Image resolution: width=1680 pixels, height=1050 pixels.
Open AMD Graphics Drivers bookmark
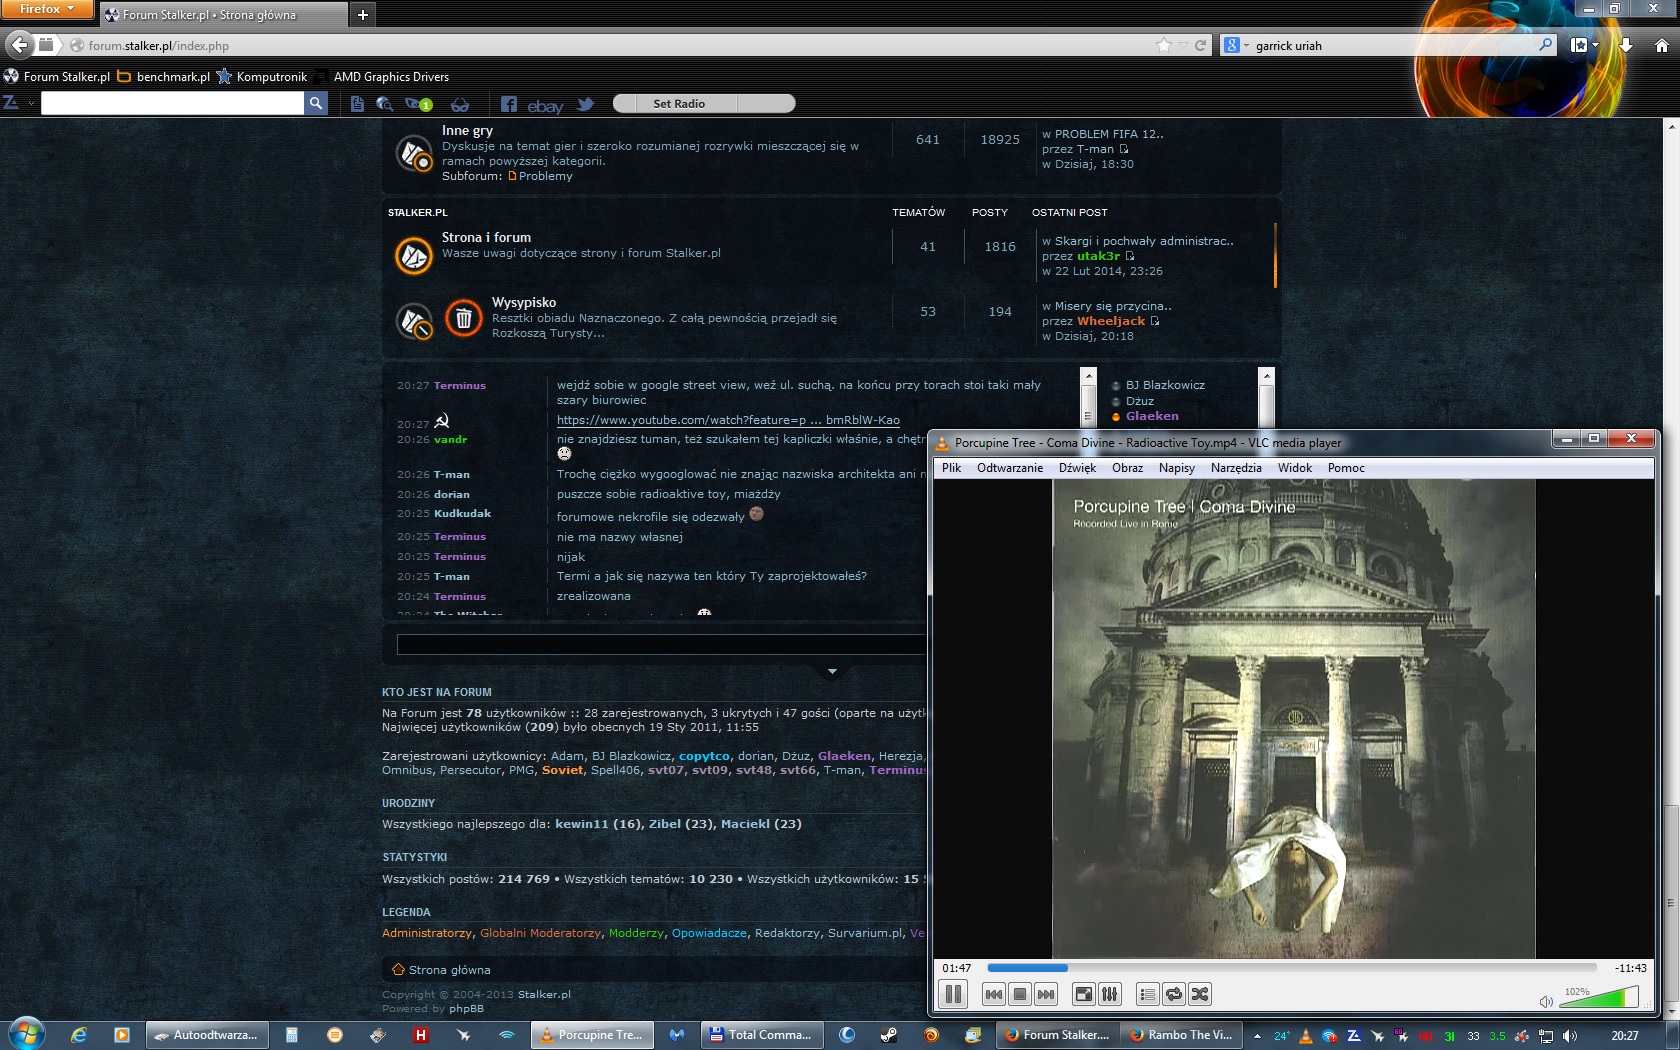pyautogui.click(x=382, y=76)
